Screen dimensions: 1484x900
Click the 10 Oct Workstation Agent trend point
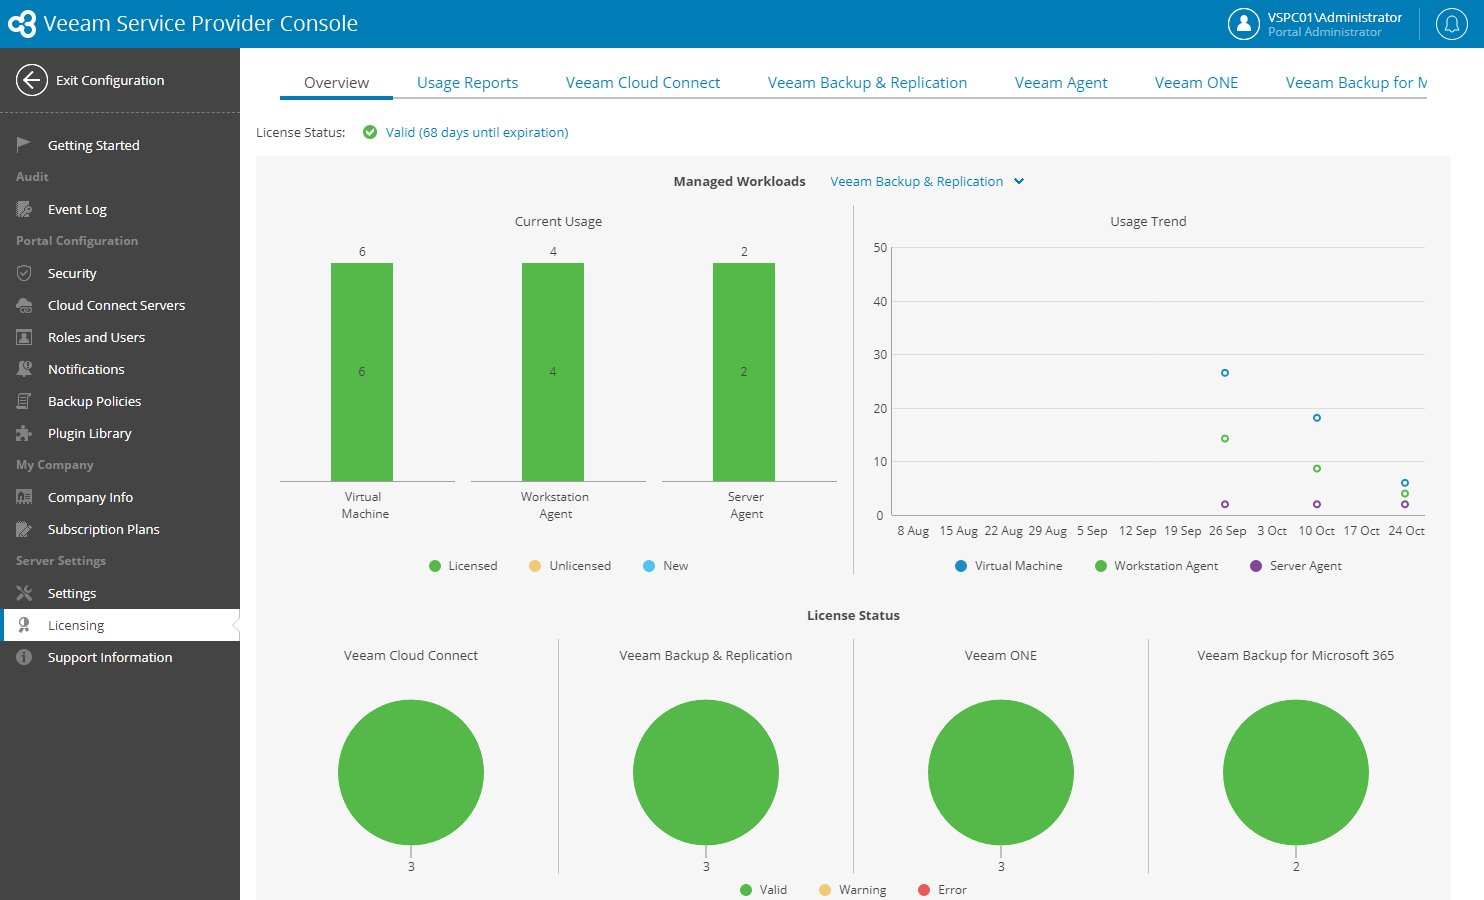coord(1317,468)
